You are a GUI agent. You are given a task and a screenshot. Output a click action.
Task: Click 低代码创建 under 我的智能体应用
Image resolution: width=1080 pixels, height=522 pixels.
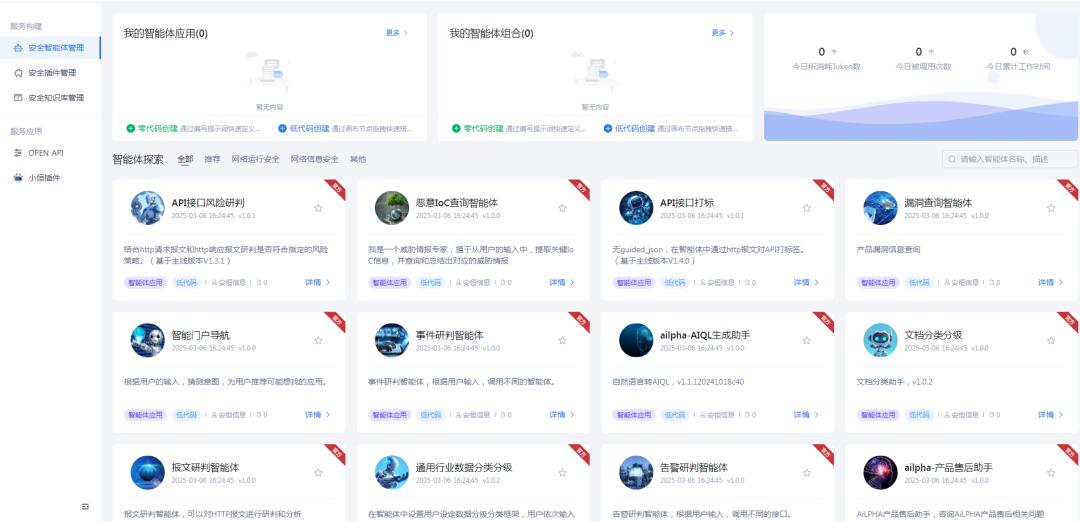coord(304,128)
